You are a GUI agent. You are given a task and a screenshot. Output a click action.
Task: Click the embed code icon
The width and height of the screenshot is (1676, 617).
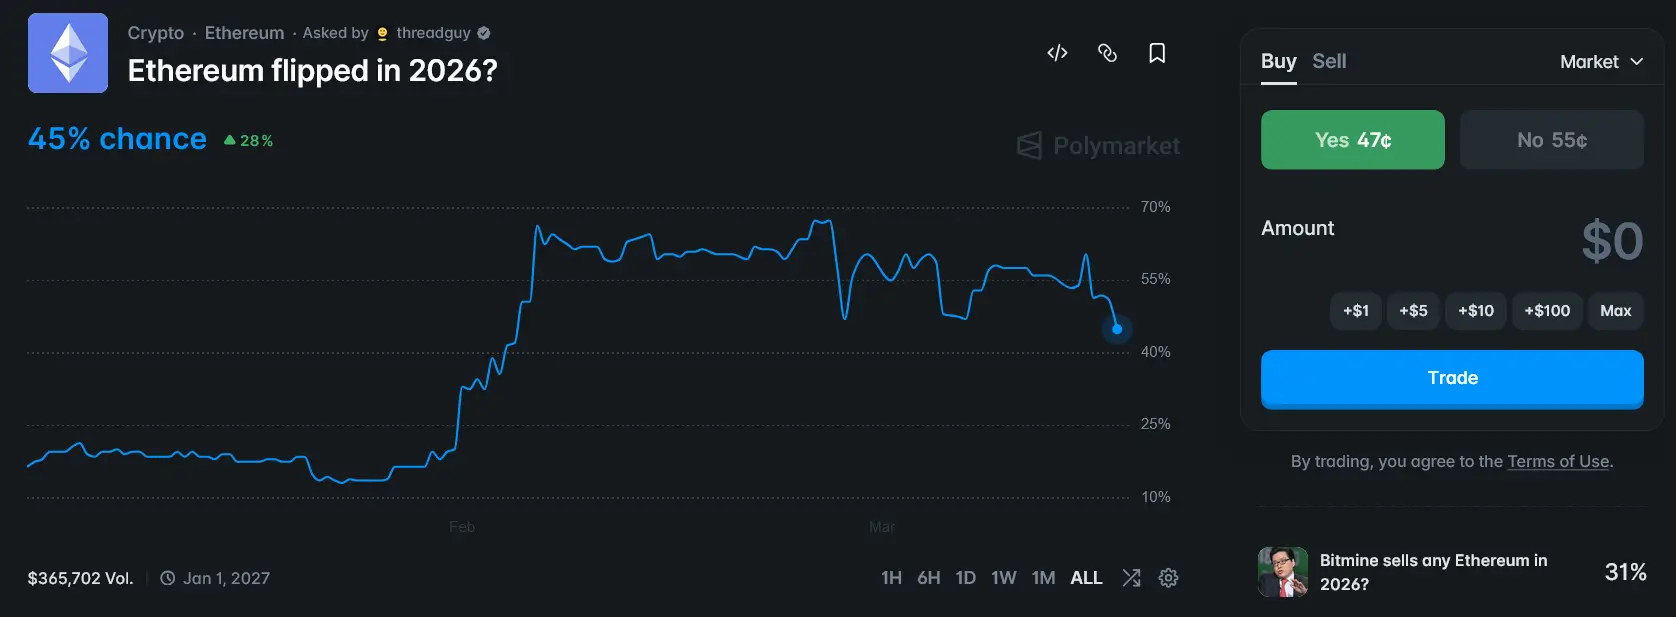(x=1056, y=53)
